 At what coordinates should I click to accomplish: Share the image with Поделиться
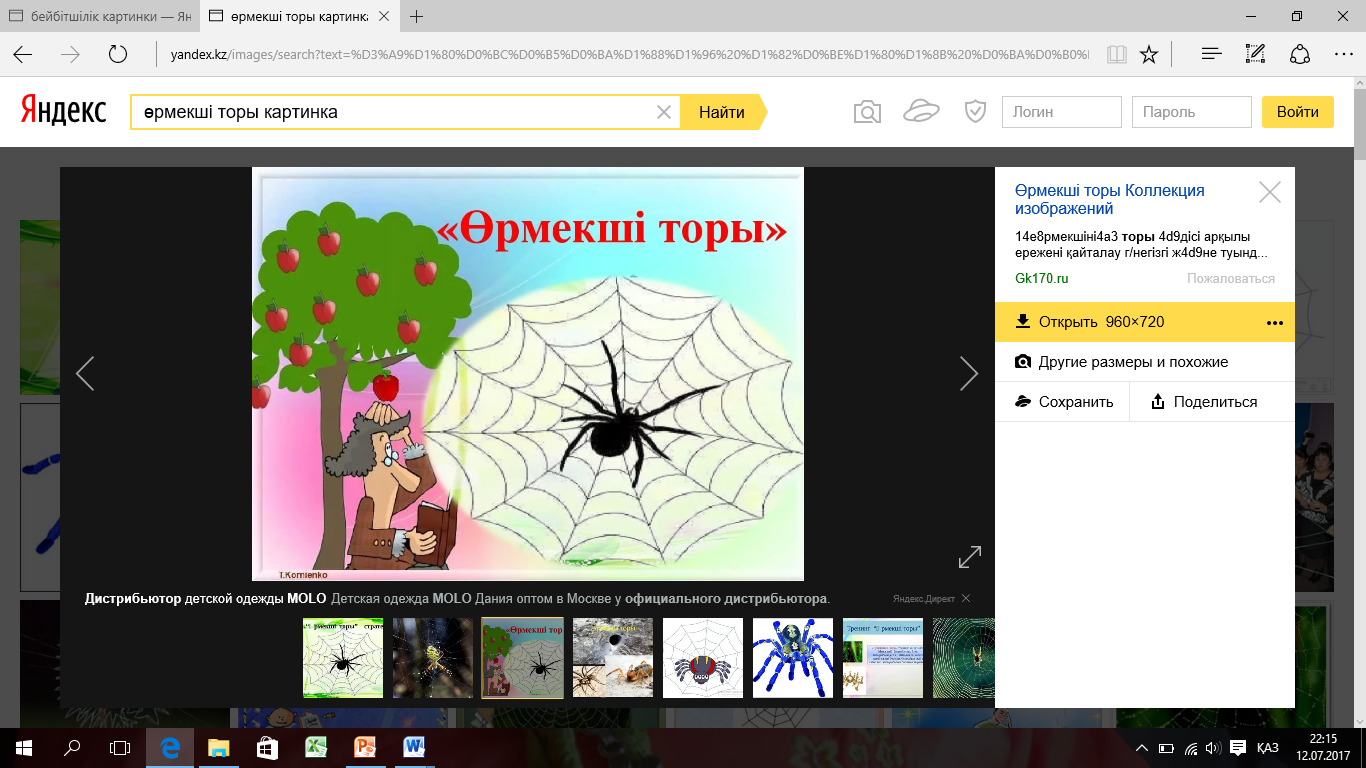[x=1204, y=402]
